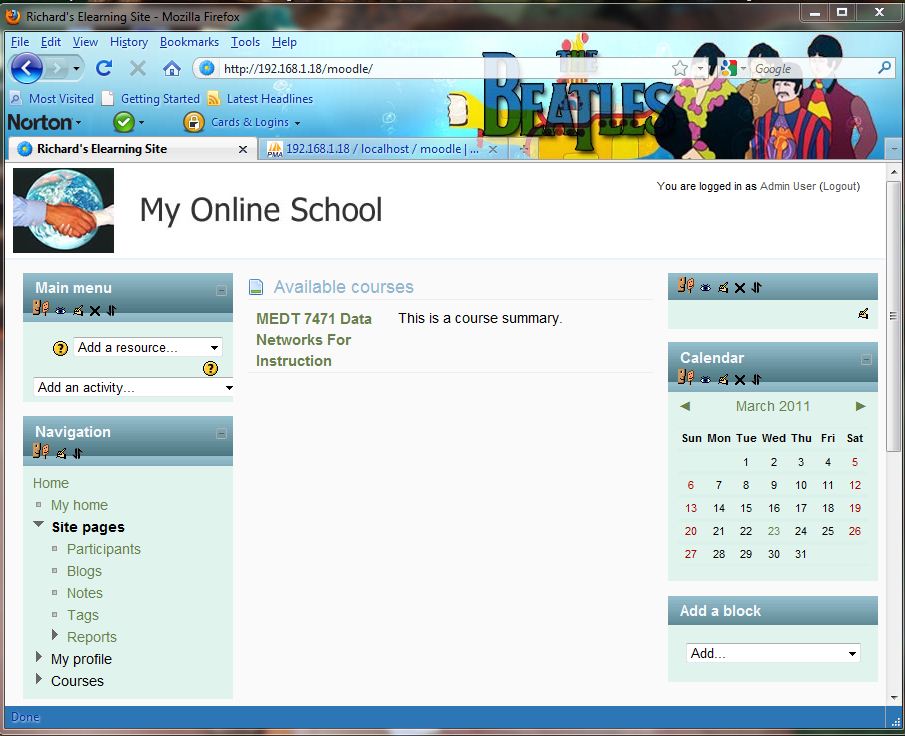The height and width of the screenshot is (736, 905).
Task: Click the Logout link
Action: point(840,186)
